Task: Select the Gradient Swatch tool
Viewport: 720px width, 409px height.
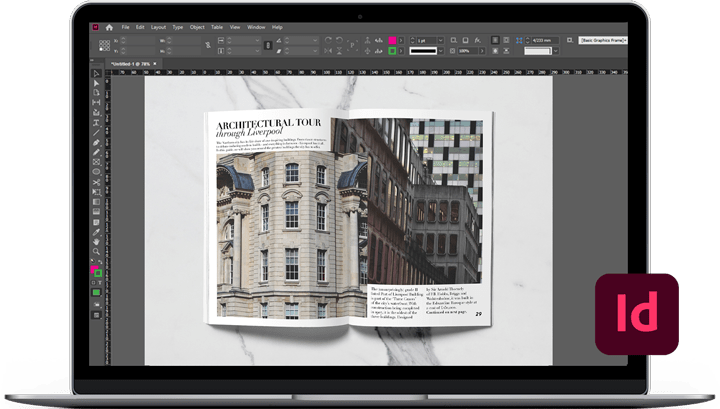Action: 96,202
